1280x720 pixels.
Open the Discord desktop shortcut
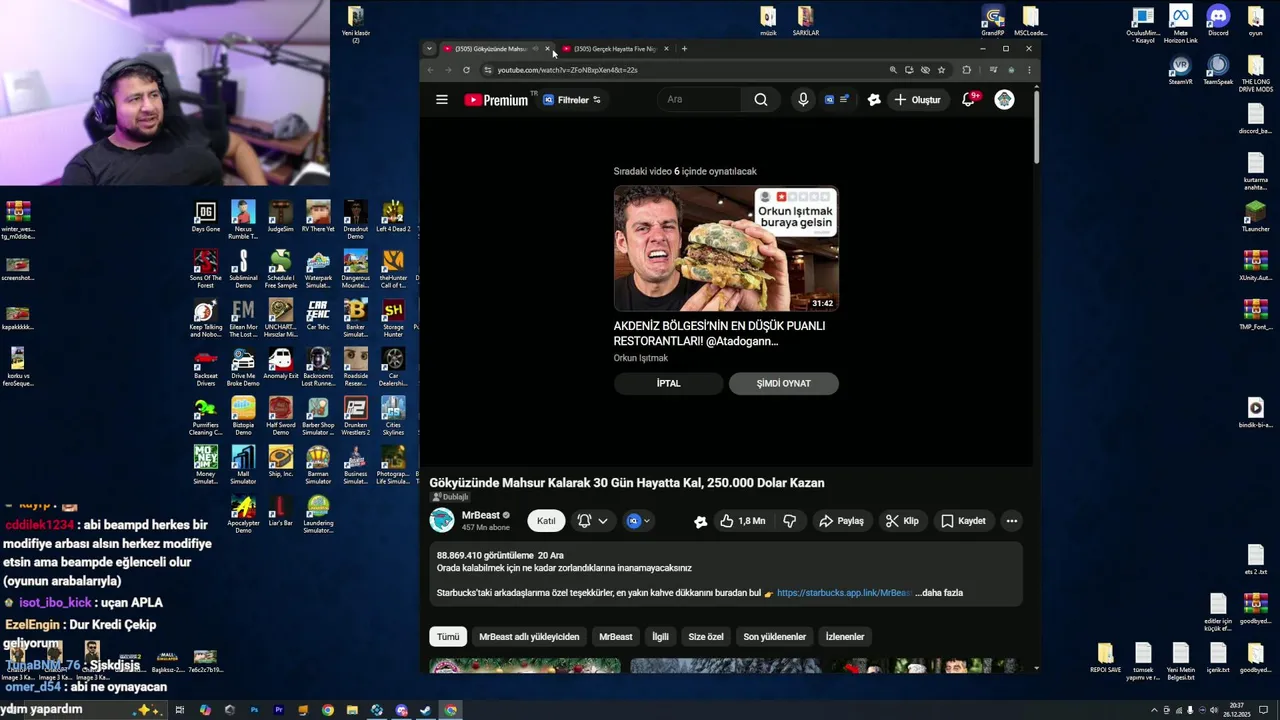click(1218, 22)
